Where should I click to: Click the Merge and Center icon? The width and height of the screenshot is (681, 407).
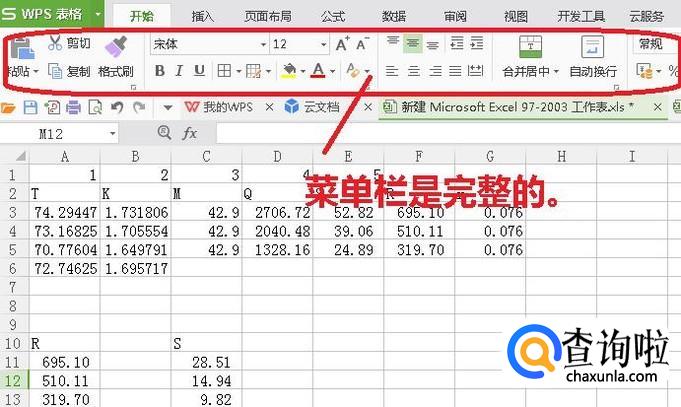530,47
